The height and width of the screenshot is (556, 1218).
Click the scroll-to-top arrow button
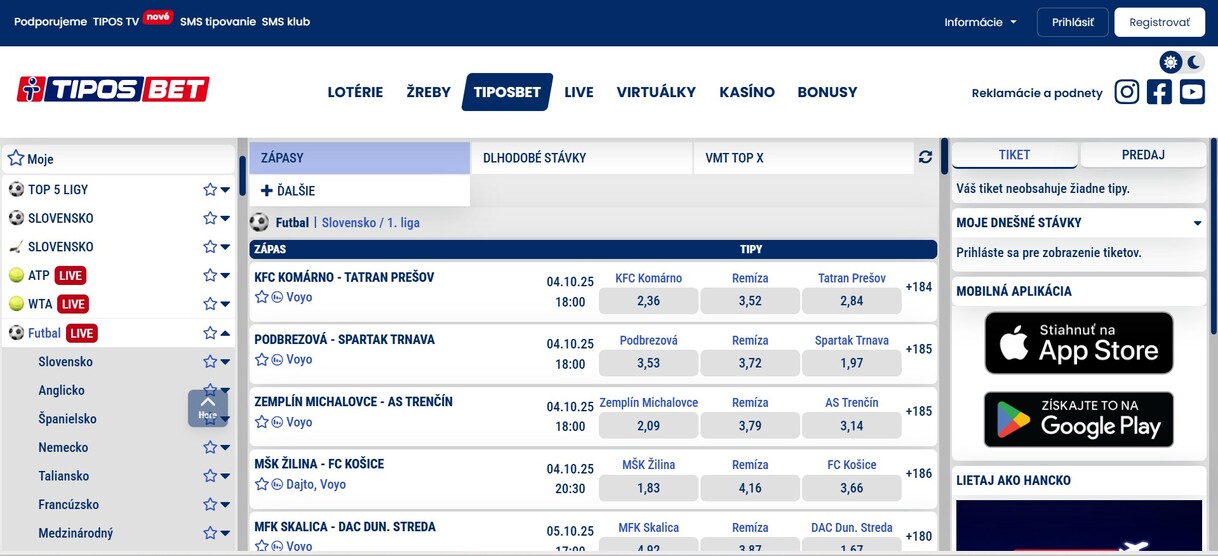(x=207, y=408)
